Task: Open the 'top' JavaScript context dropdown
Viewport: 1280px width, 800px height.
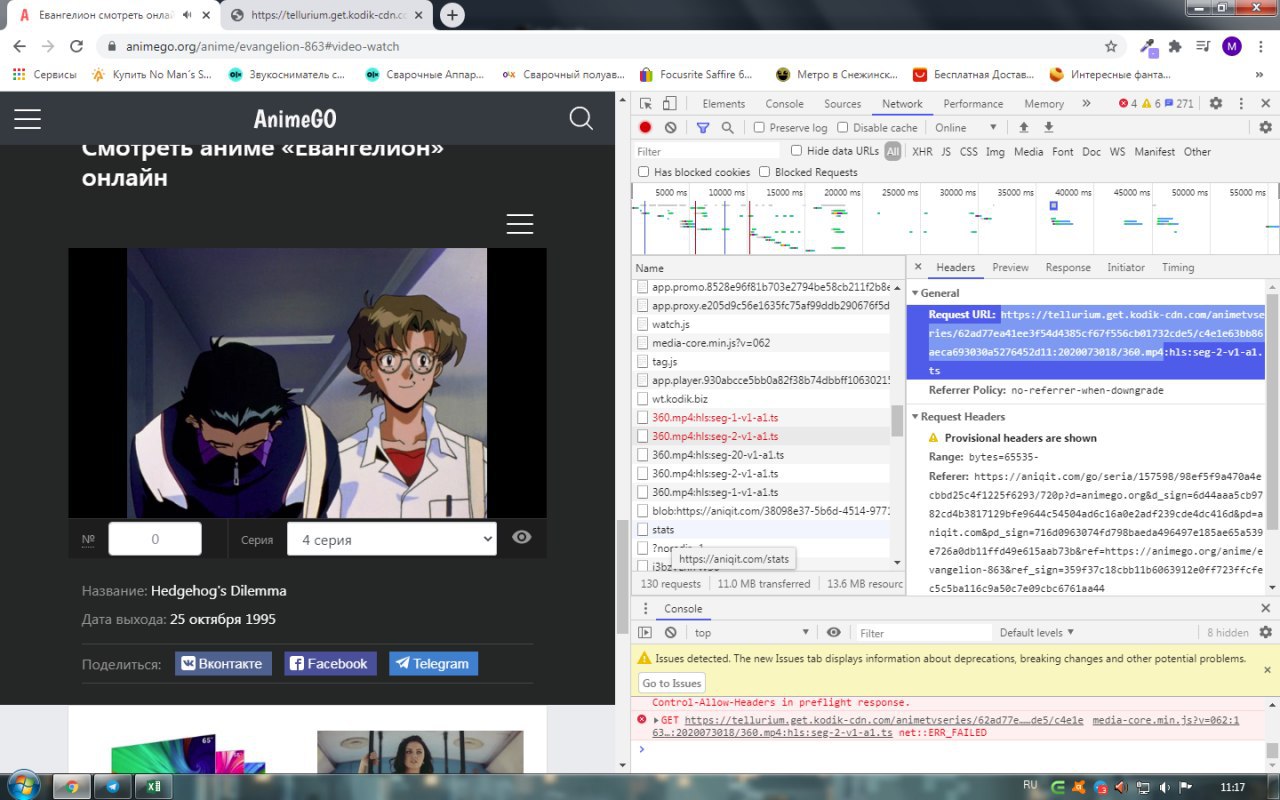Action: tap(751, 633)
